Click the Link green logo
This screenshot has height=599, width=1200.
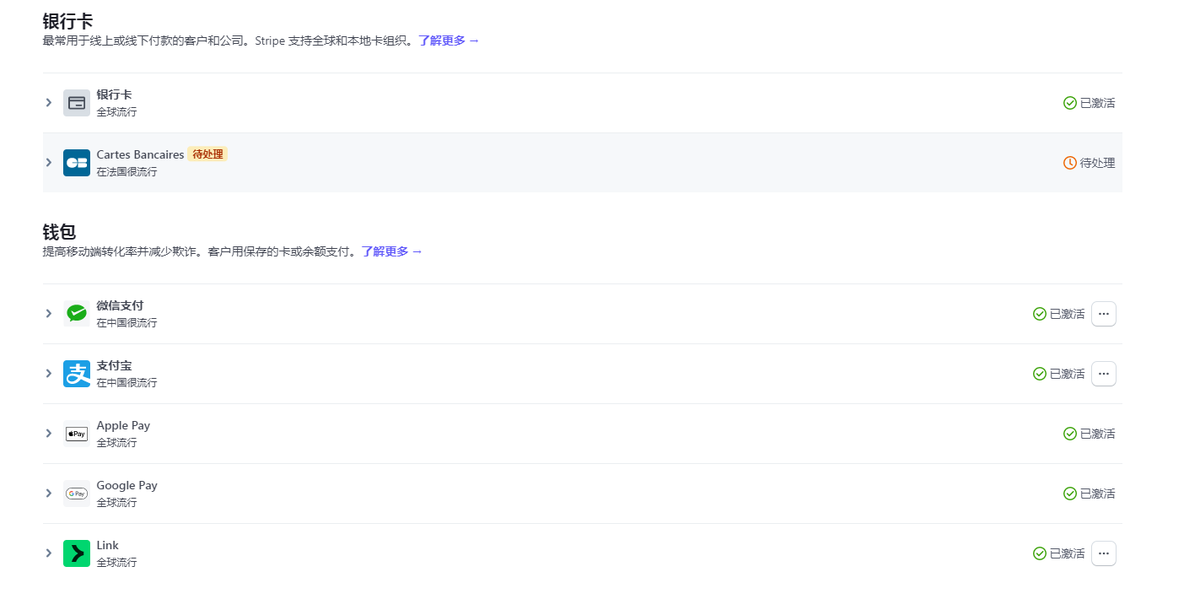(x=77, y=554)
